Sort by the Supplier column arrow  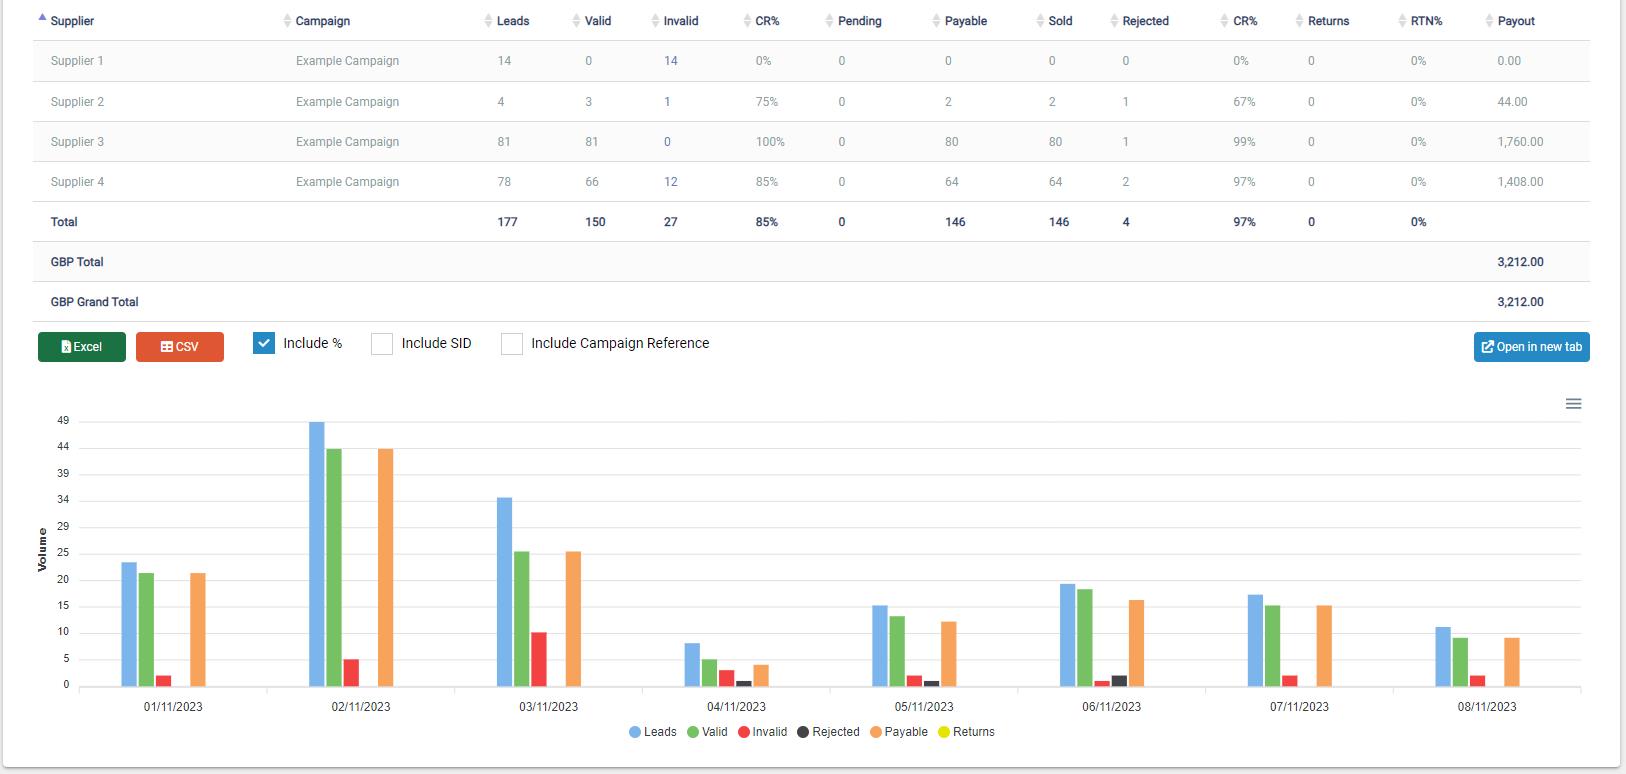[42, 19]
